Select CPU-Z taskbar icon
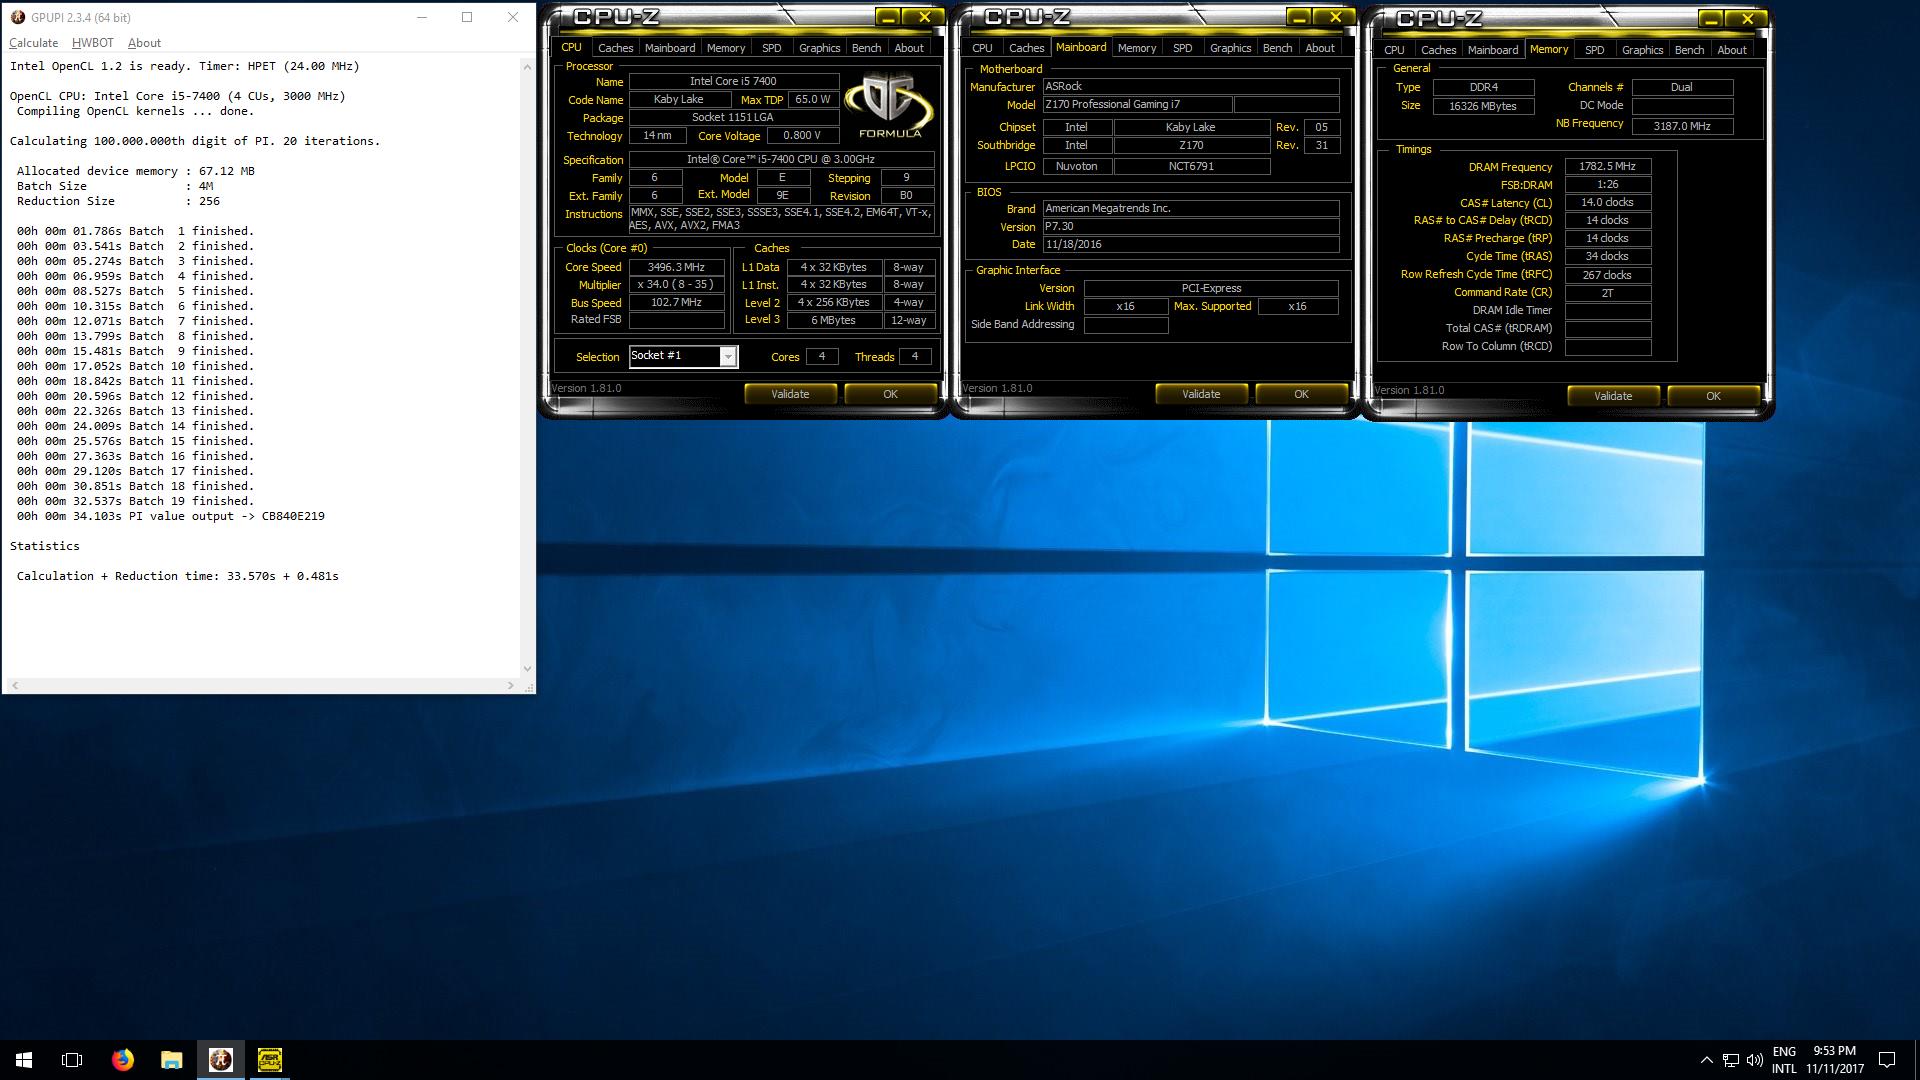This screenshot has height=1080, width=1920. [x=269, y=1060]
